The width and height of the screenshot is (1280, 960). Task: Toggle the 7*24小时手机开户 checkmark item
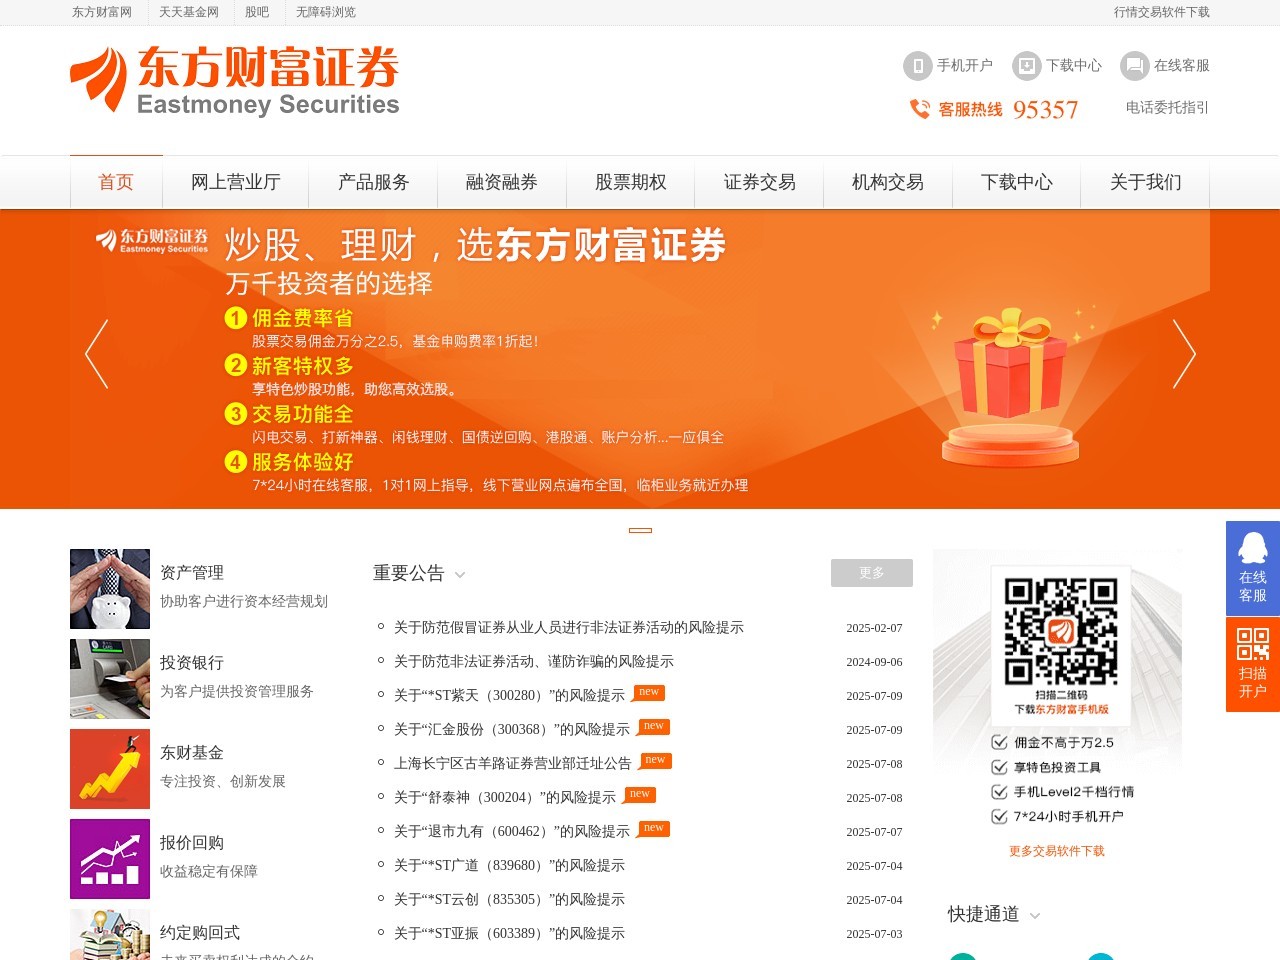(x=999, y=816)
